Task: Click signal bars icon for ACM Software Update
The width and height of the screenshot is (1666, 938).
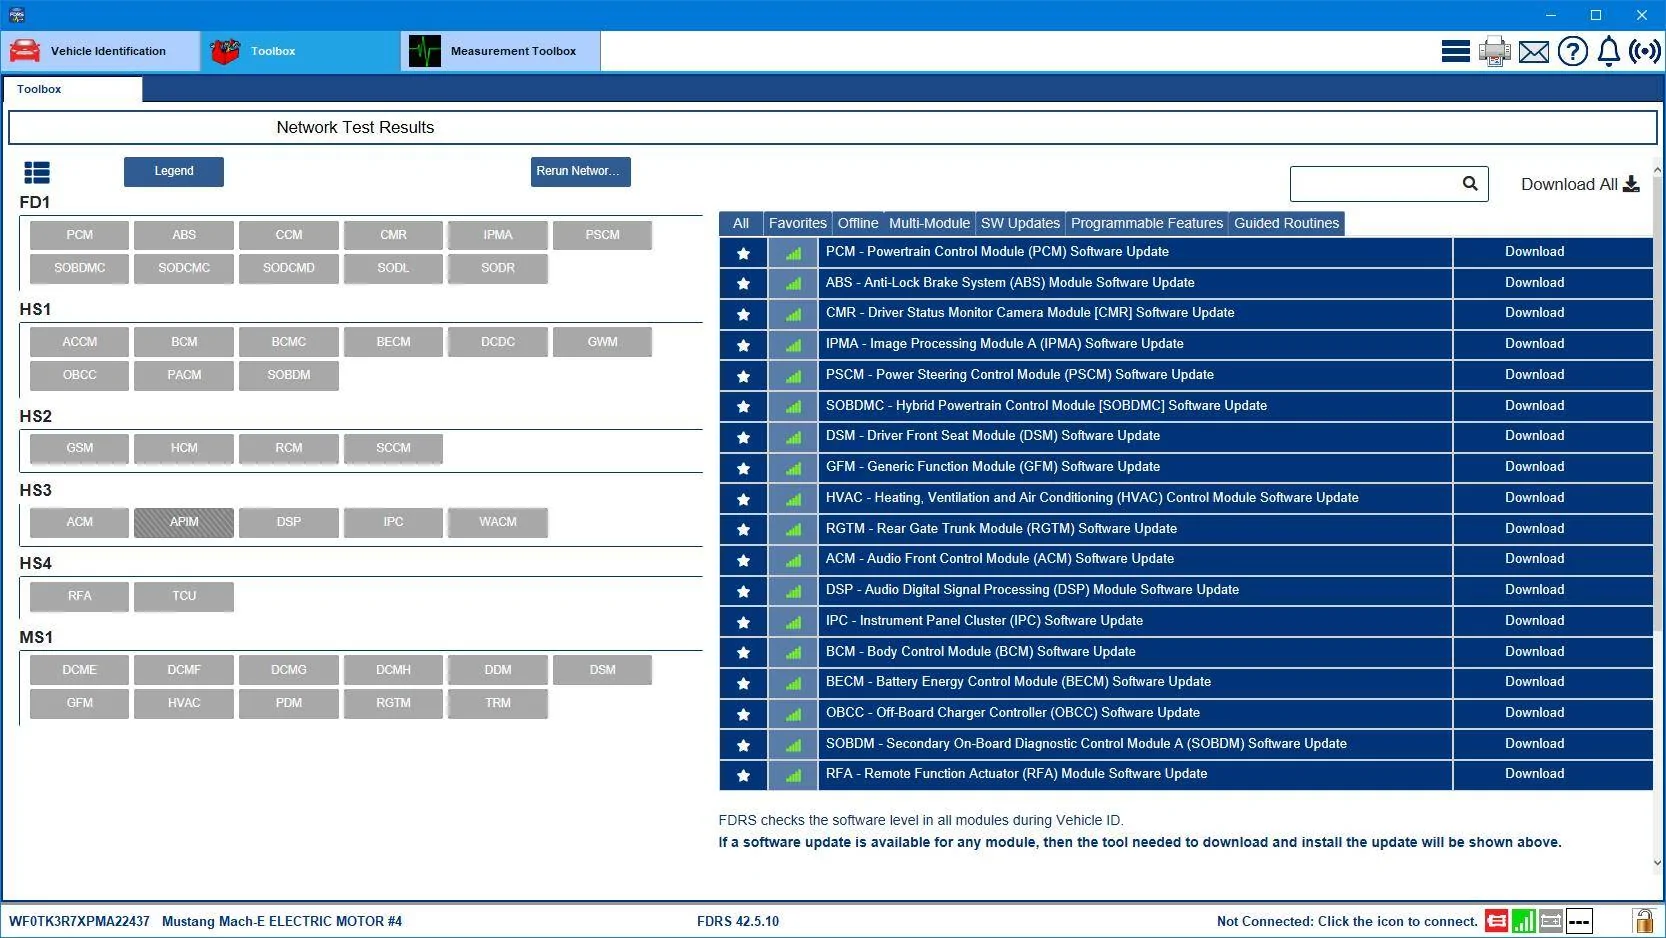Action: coord(793,560)
